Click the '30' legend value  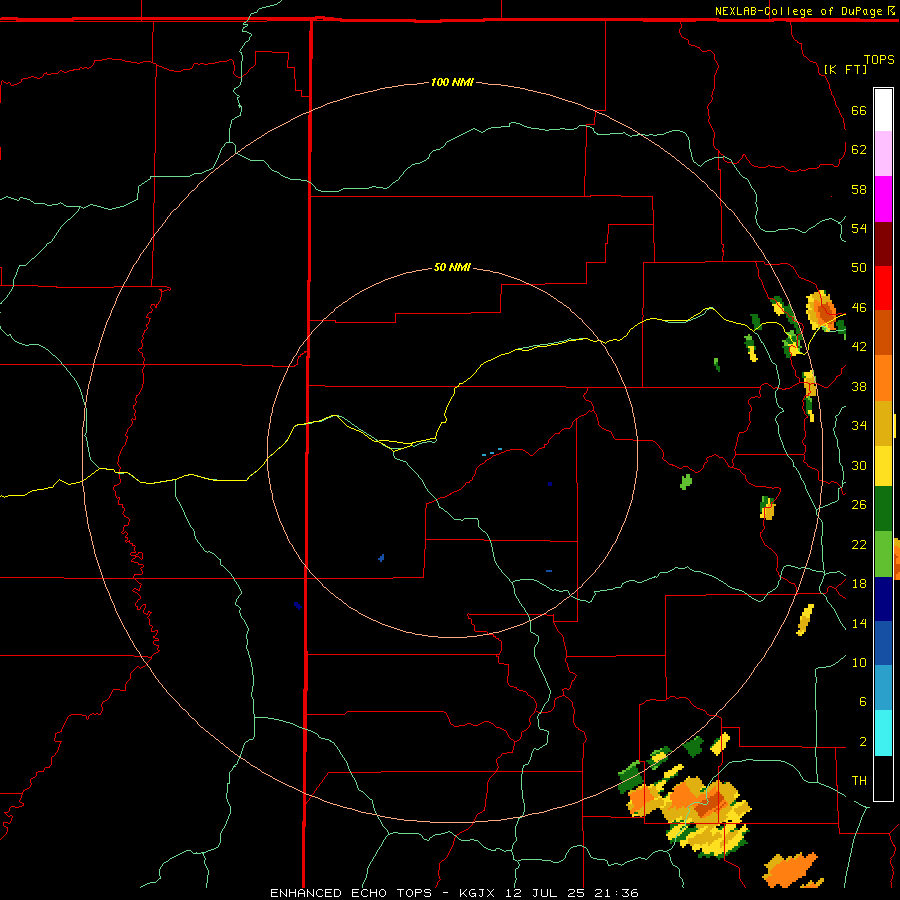point(859,465)
